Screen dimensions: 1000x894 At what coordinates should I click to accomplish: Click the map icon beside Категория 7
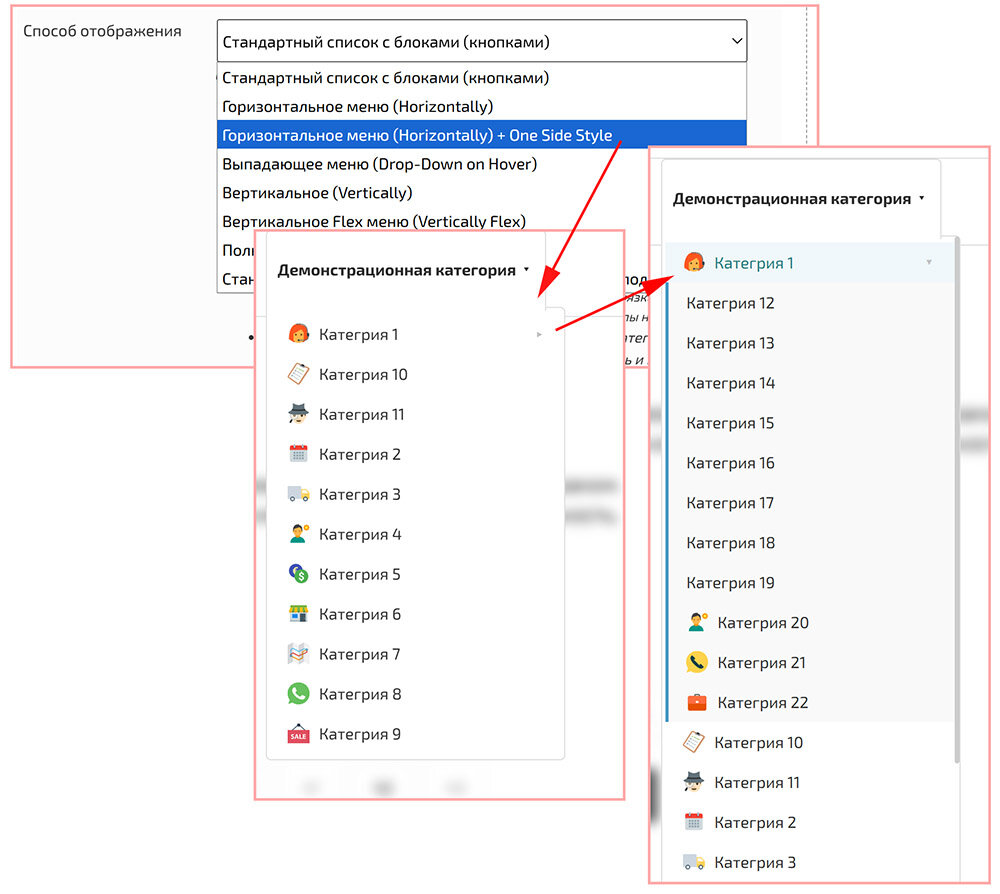click(x=298, y=654)
